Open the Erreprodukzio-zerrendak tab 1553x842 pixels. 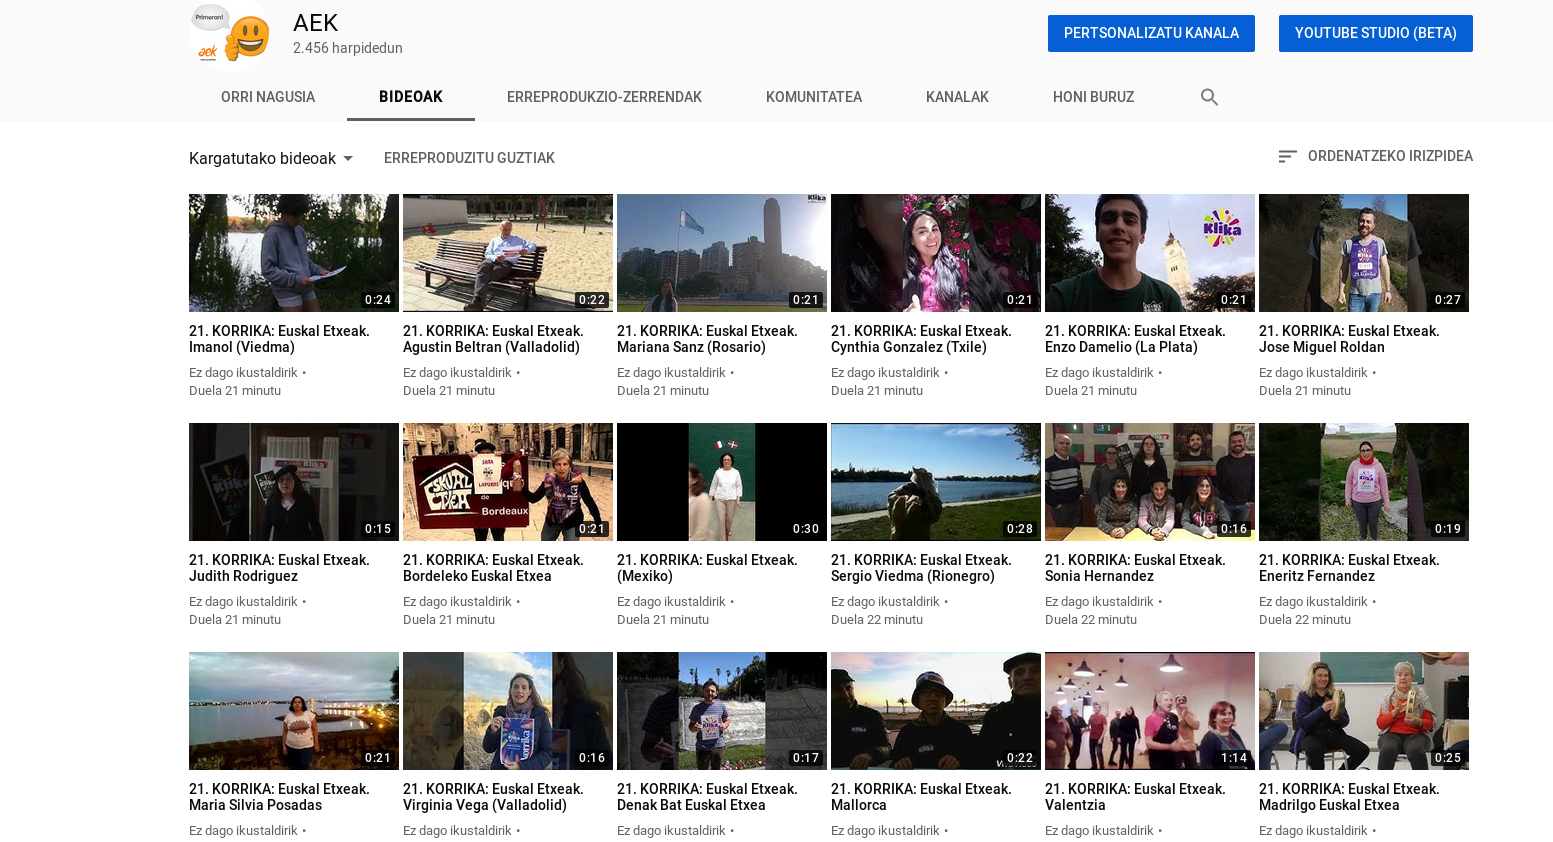click(604, 97)
